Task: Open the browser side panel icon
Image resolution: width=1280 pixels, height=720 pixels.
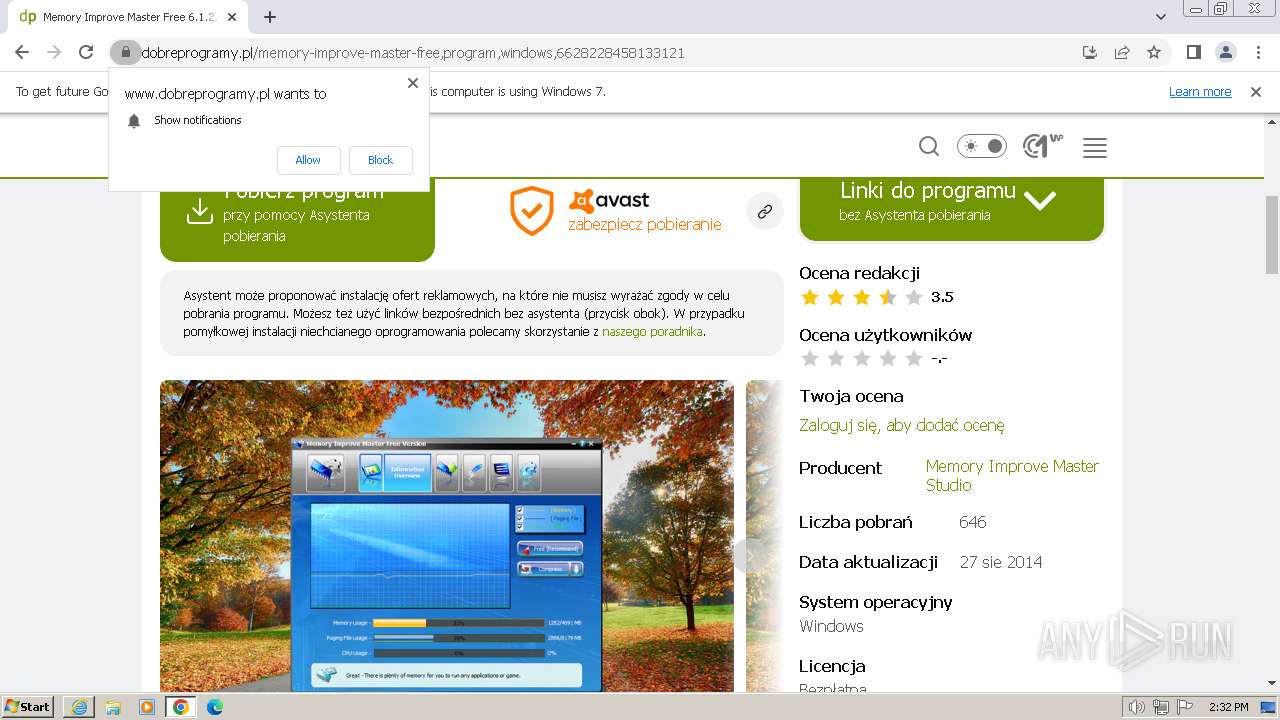Action: [1193, 52]
